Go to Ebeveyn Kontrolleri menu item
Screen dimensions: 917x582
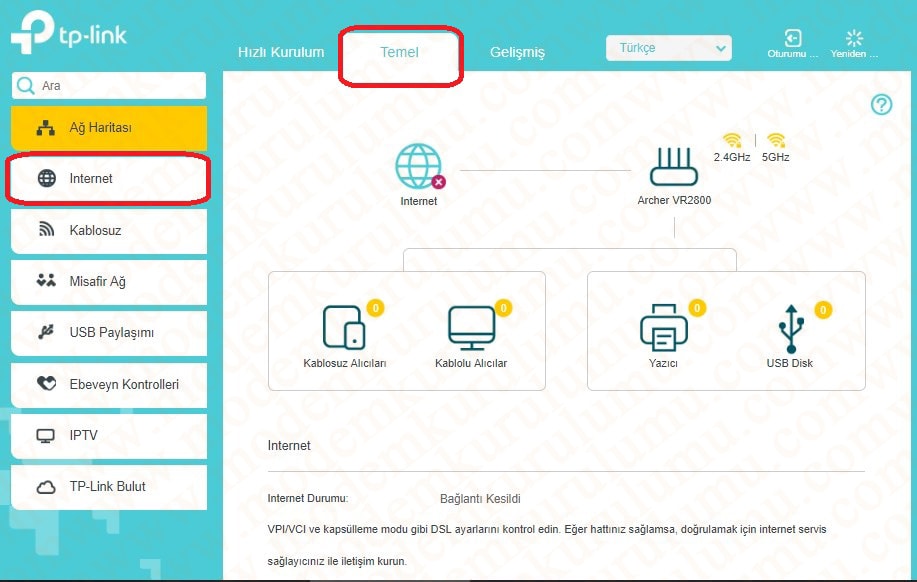point(108,384)
